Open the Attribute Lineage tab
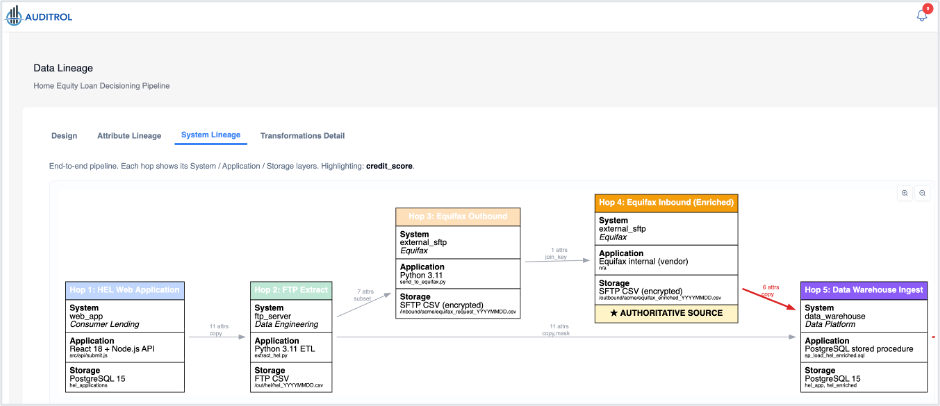Viewport: 940px width, 406px height. tap(129, 136)
